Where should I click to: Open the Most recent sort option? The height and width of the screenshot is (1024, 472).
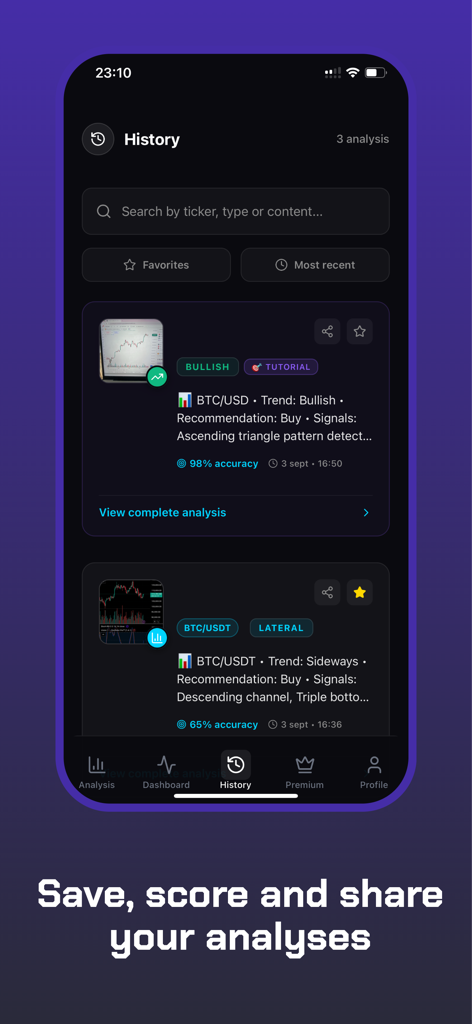tap(315, 264)
